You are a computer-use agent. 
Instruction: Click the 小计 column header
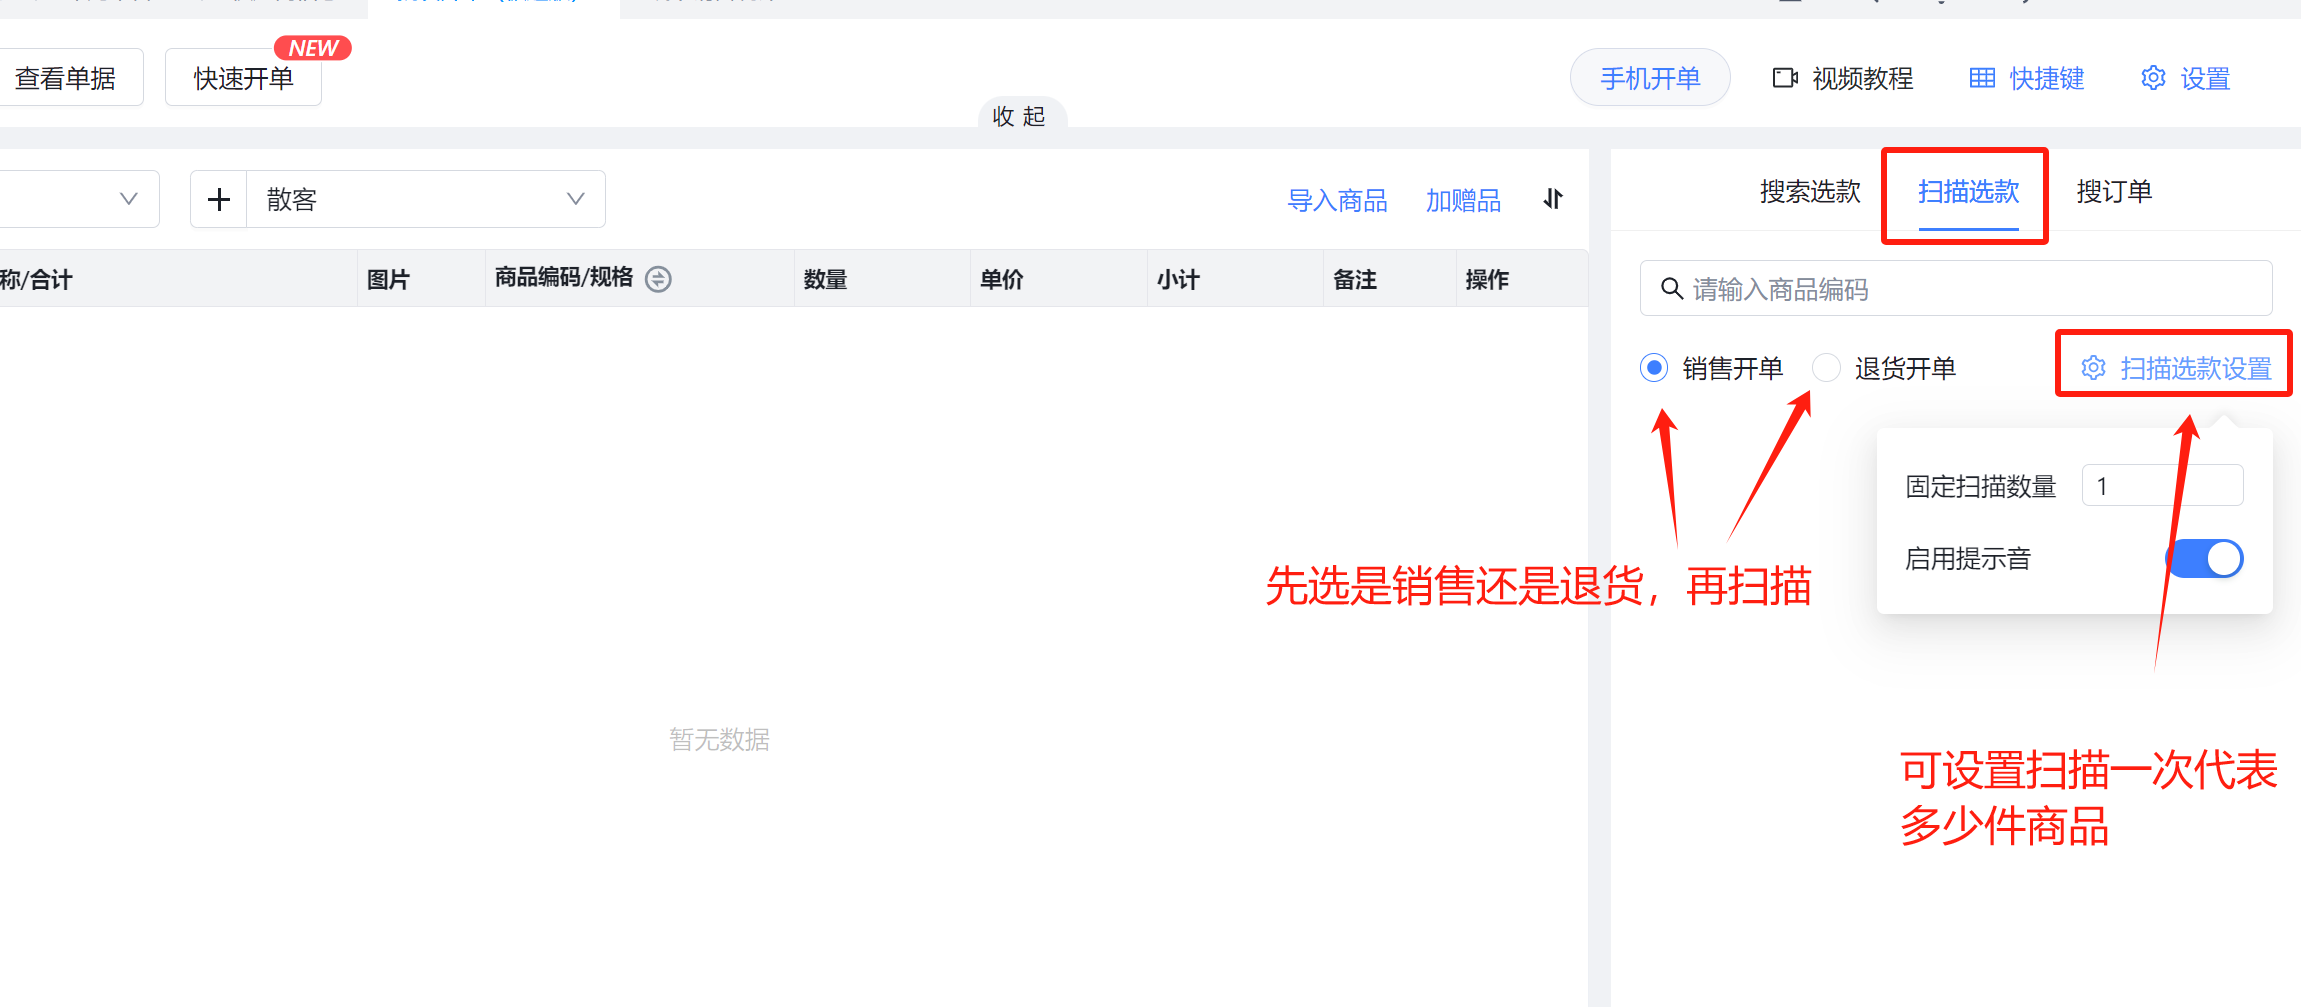pos(1236,280)
